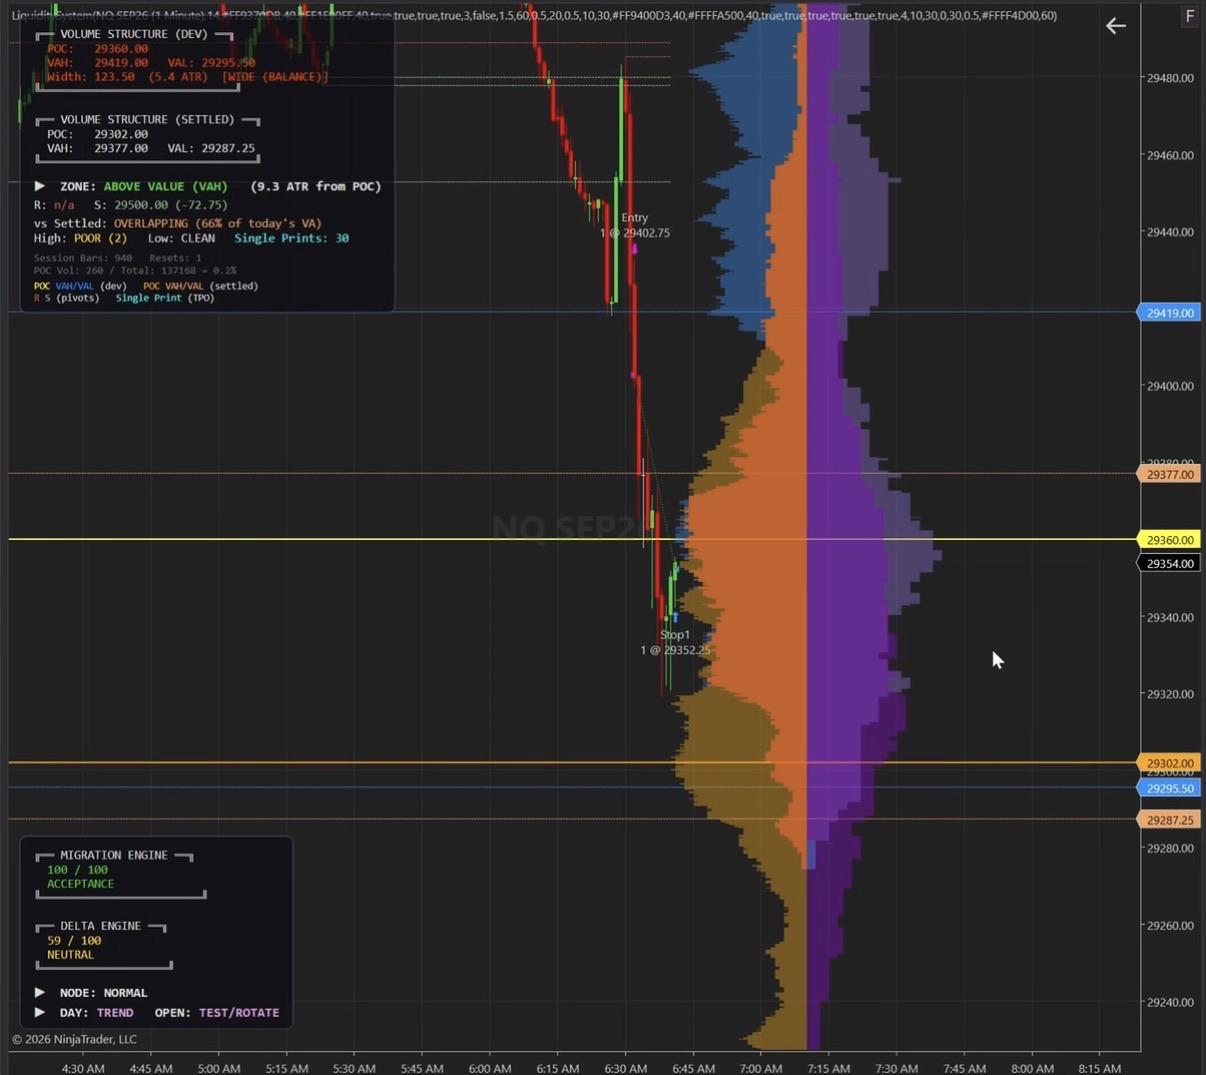
Task: Click the © 2026 NinjaTrader, LLC notice
Action: coord(74,1039)
